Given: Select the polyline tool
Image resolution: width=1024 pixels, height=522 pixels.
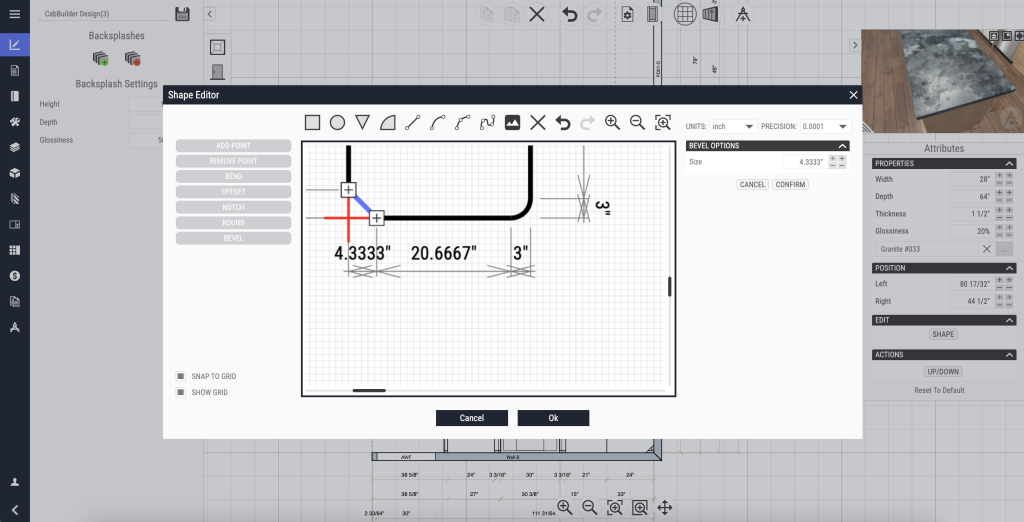Looking at the screenshot, I should click(x=462, y=122).
